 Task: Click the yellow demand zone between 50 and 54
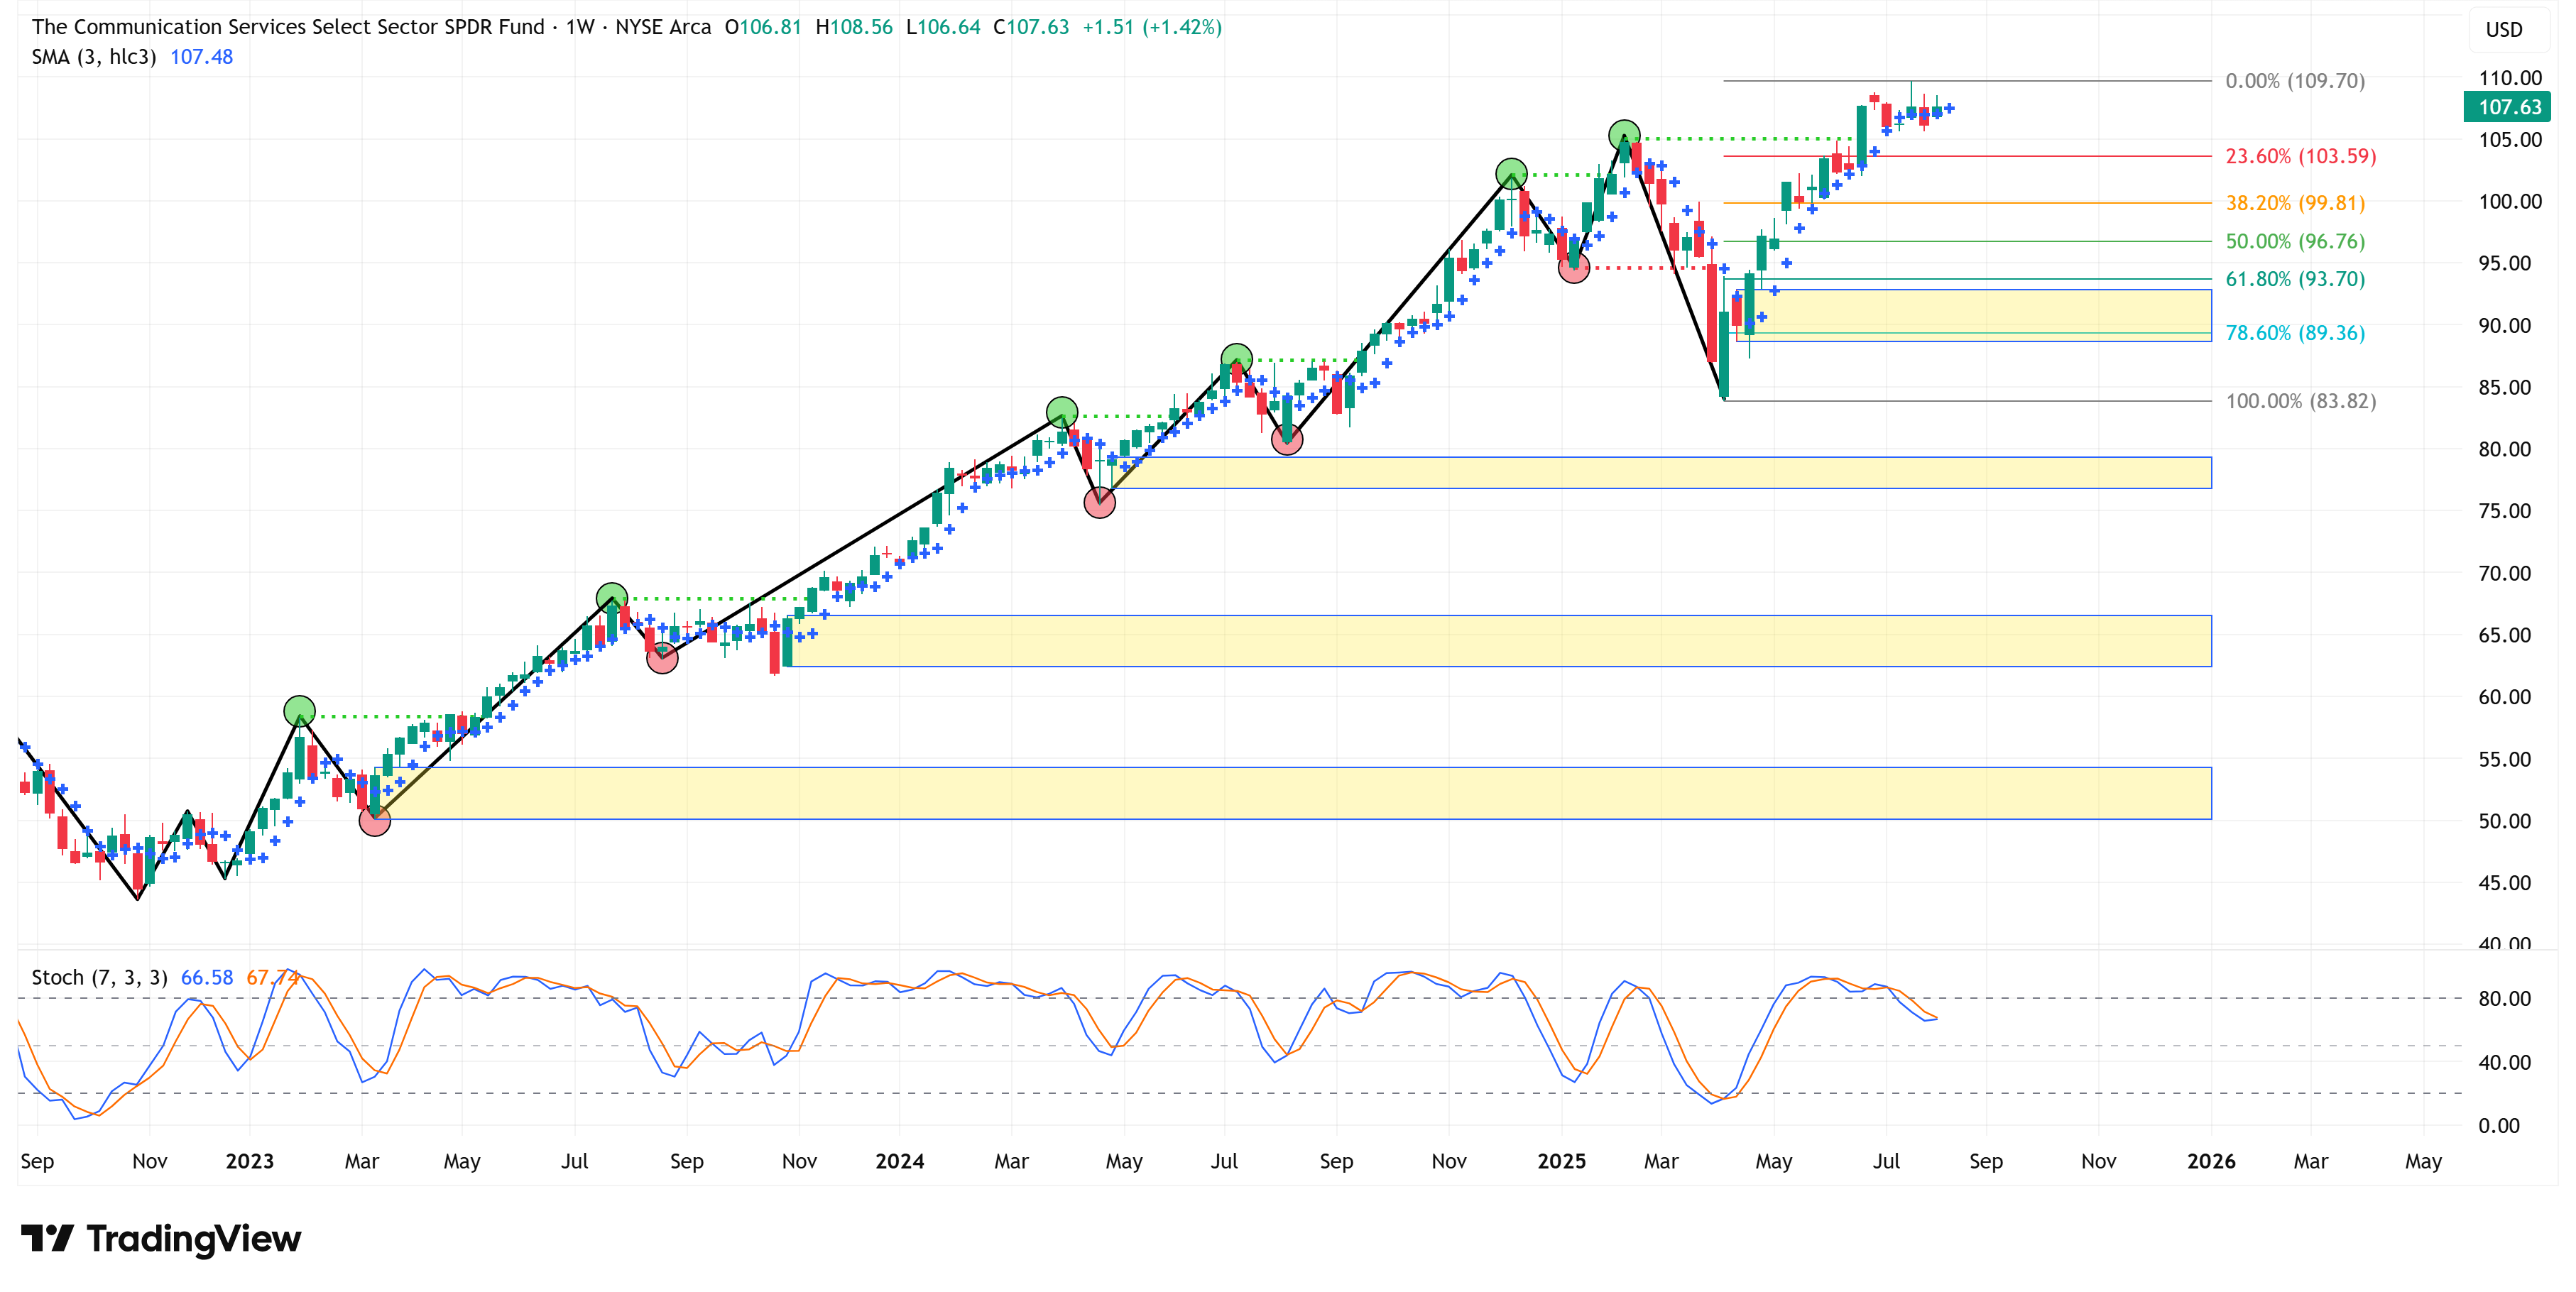pos(1300,793)
